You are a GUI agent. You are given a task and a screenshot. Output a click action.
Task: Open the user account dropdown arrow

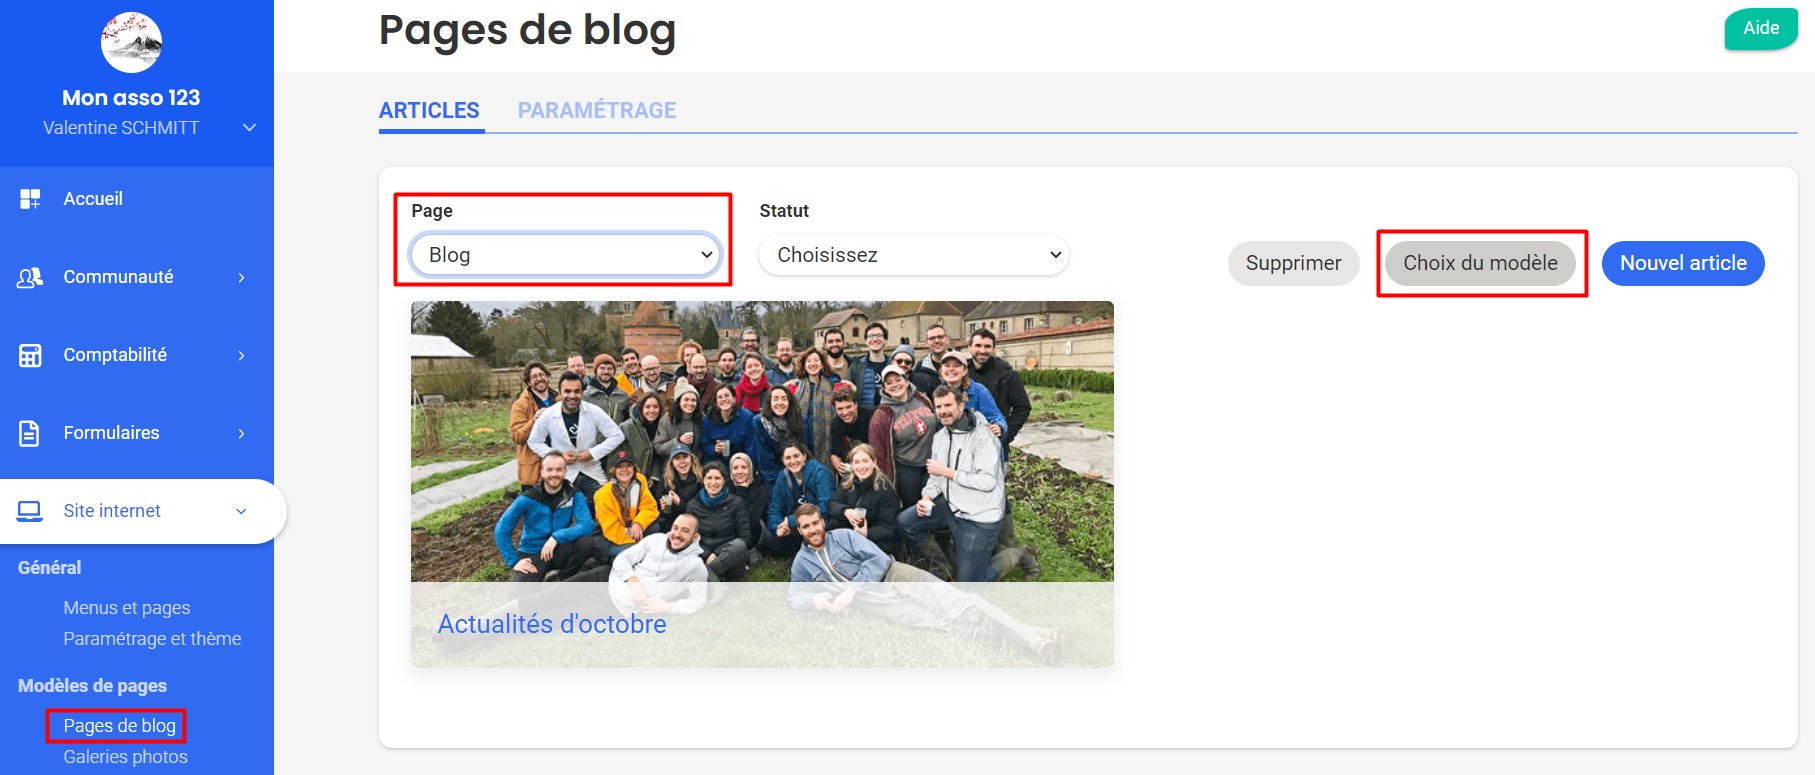(249, 128)
